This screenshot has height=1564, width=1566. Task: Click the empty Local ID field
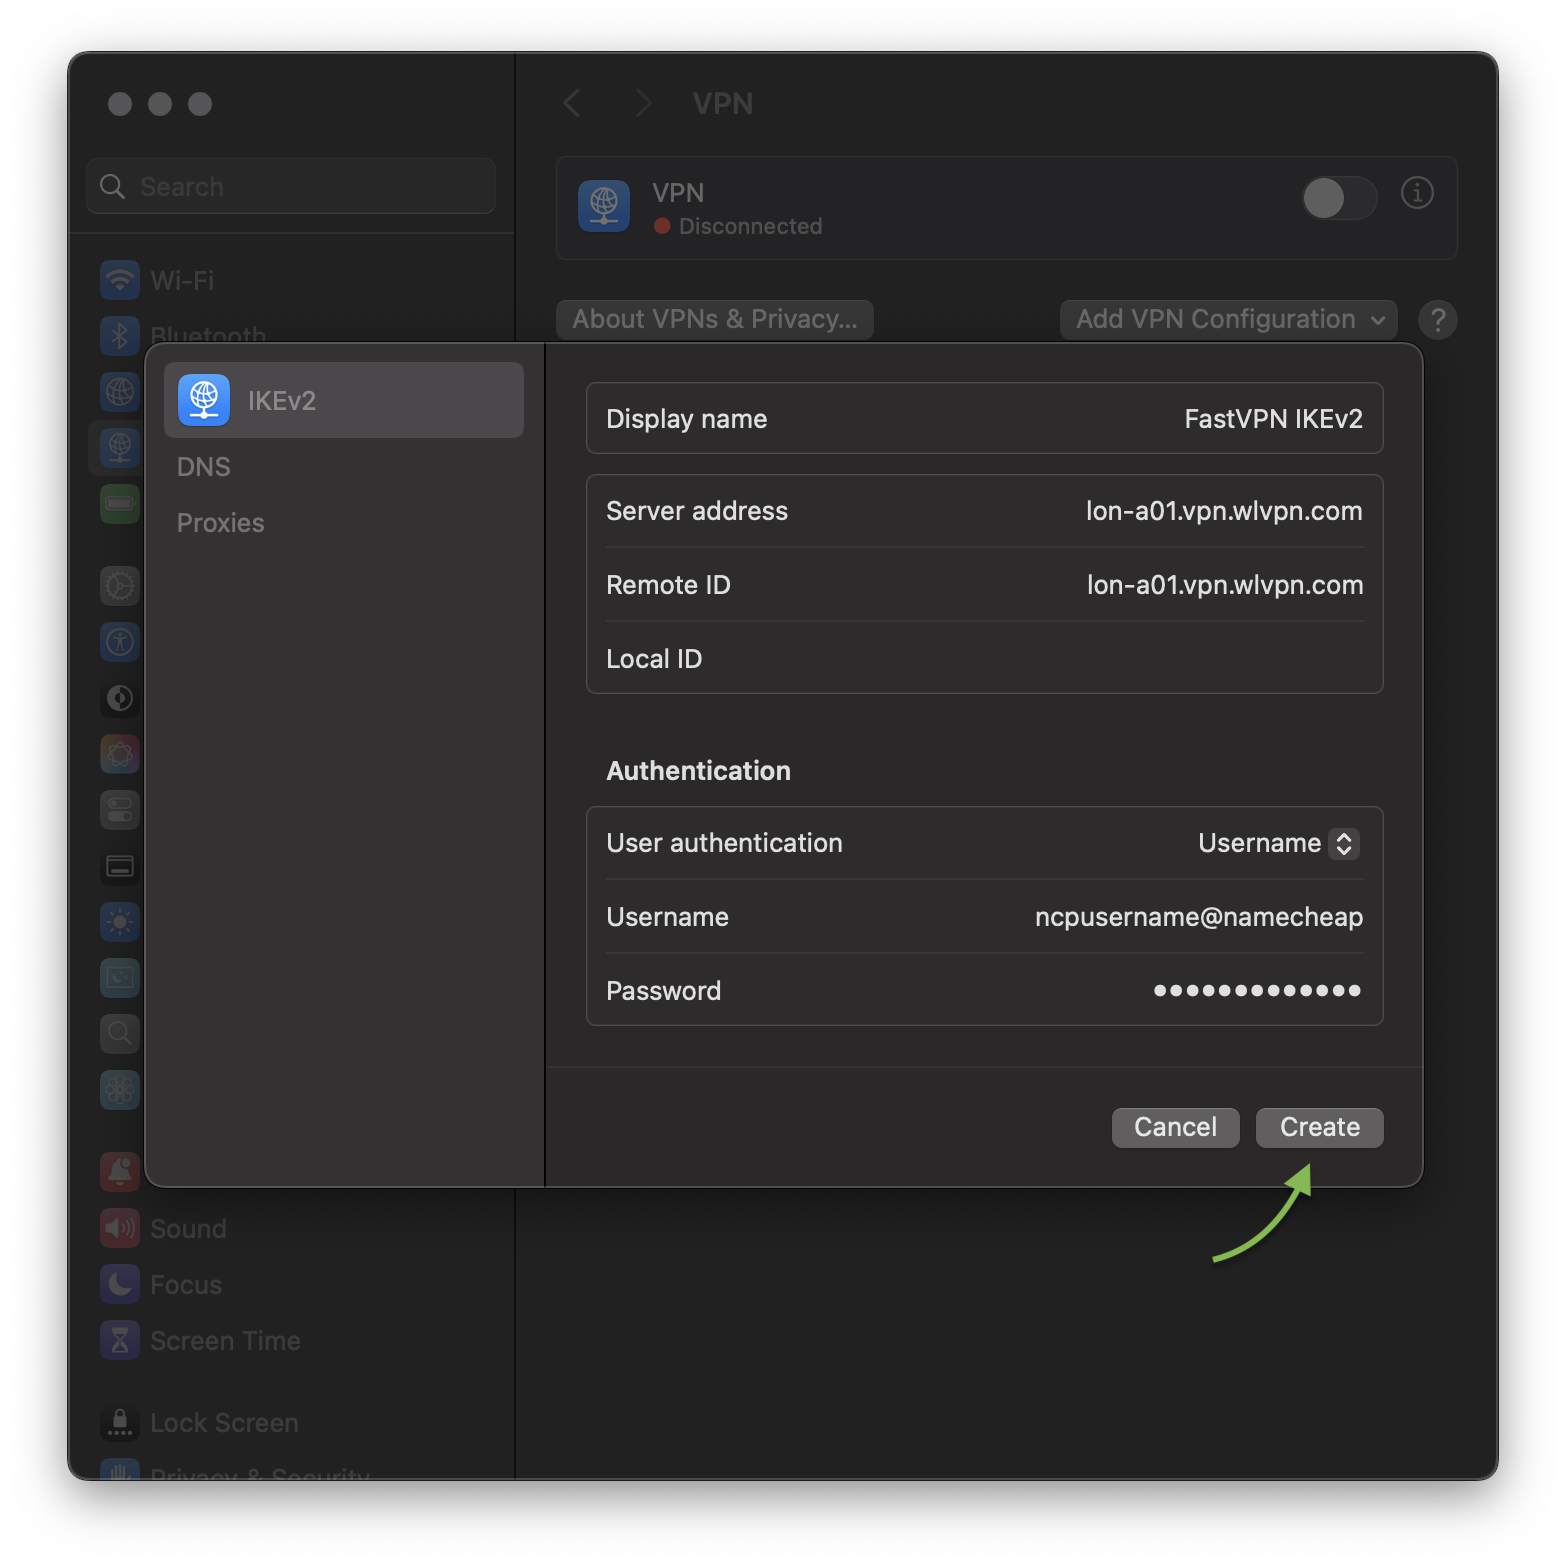pos(984,659)
